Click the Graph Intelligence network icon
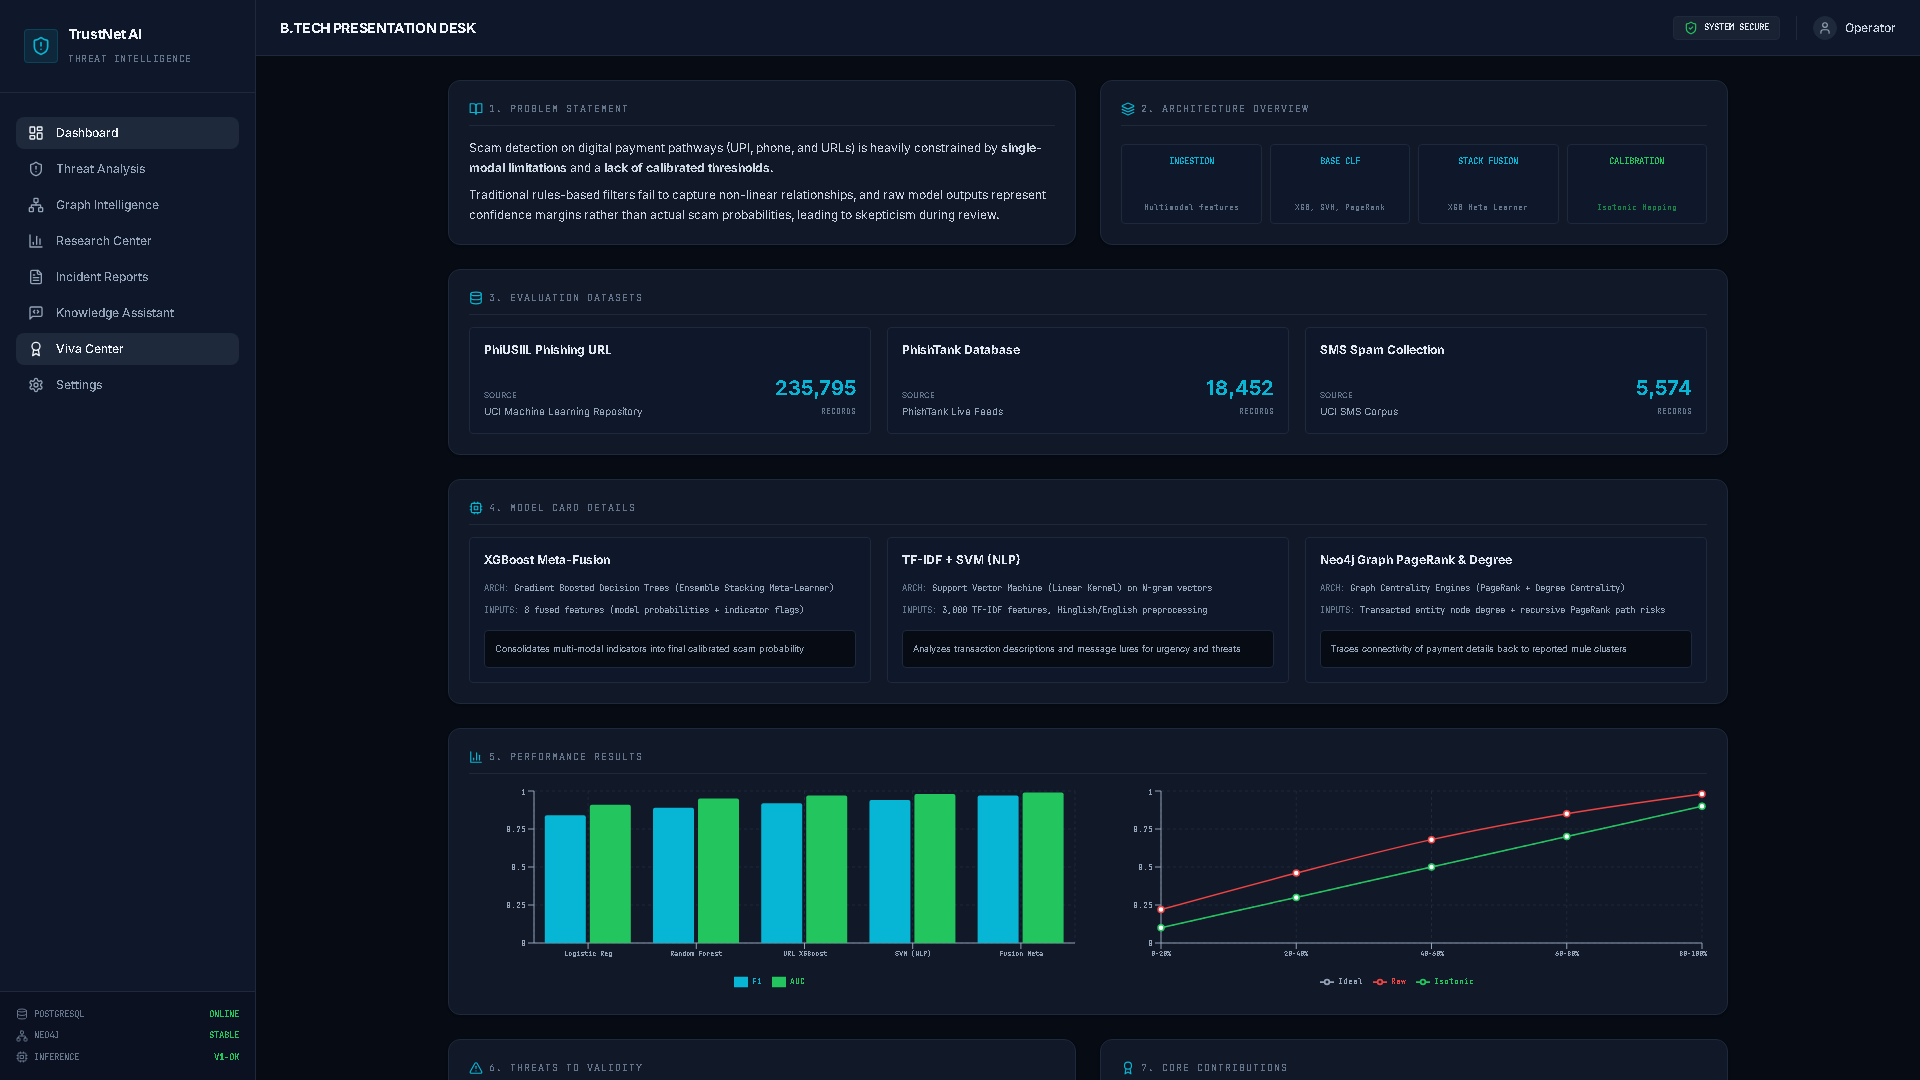 click(36, 205)
